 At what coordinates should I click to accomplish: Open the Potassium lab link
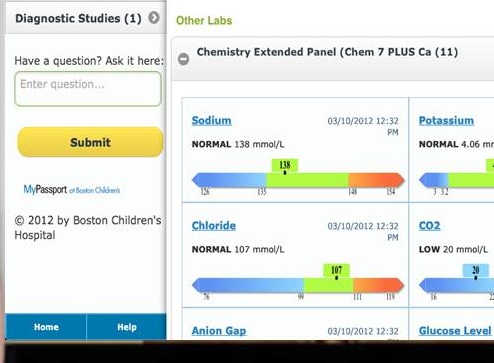(x=446, y=120)
